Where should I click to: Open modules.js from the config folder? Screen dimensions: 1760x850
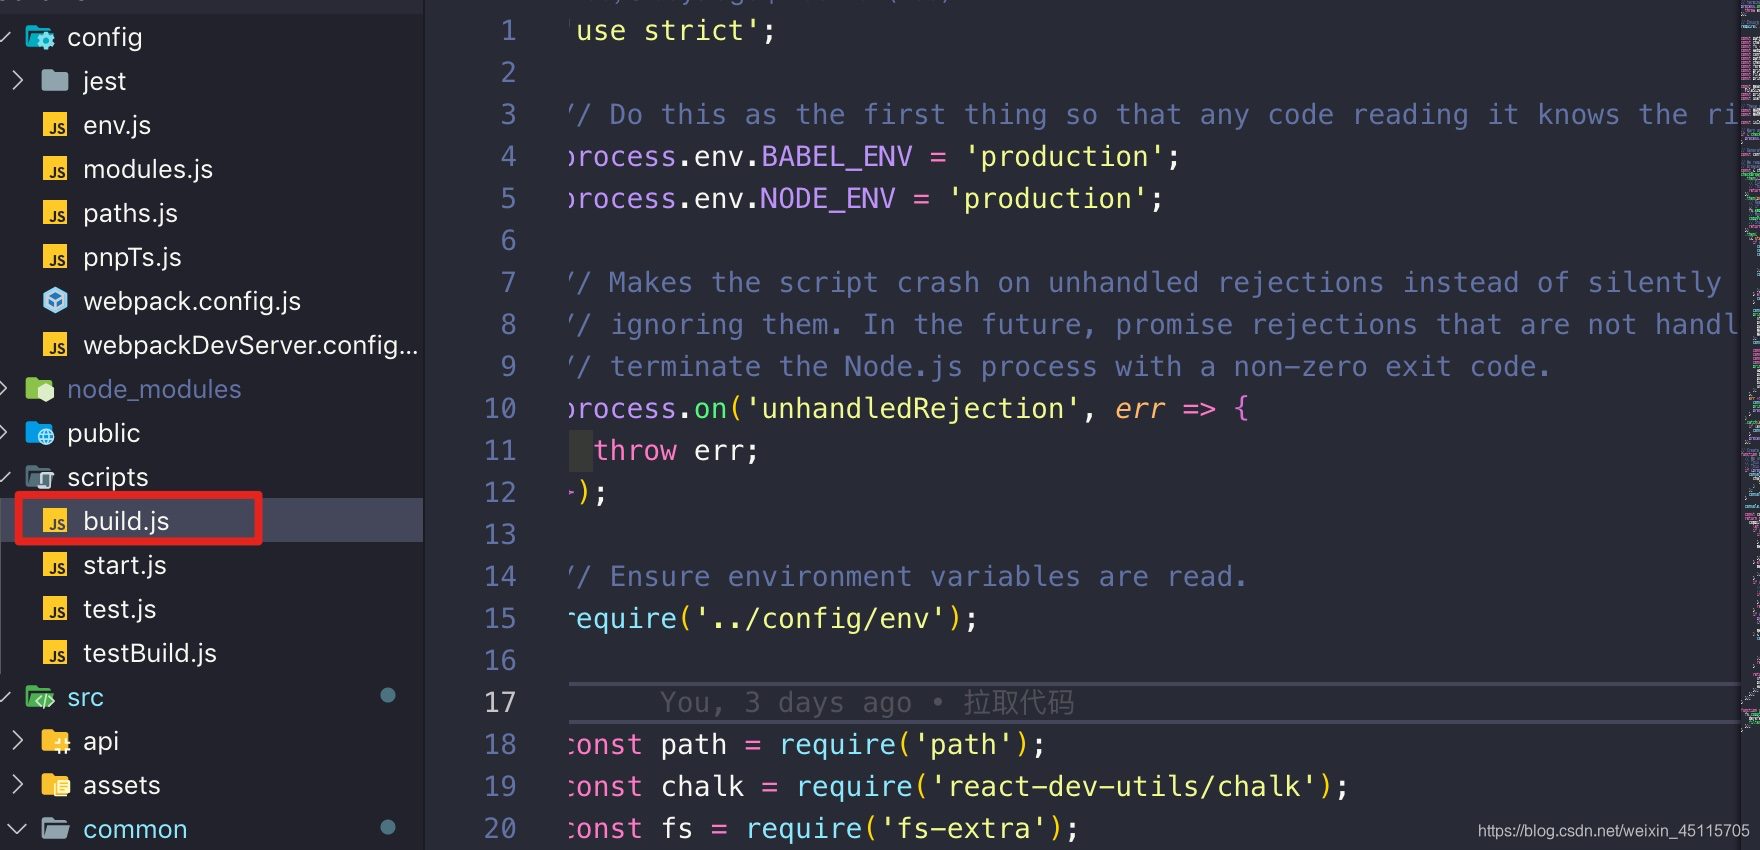click(148, 169)
